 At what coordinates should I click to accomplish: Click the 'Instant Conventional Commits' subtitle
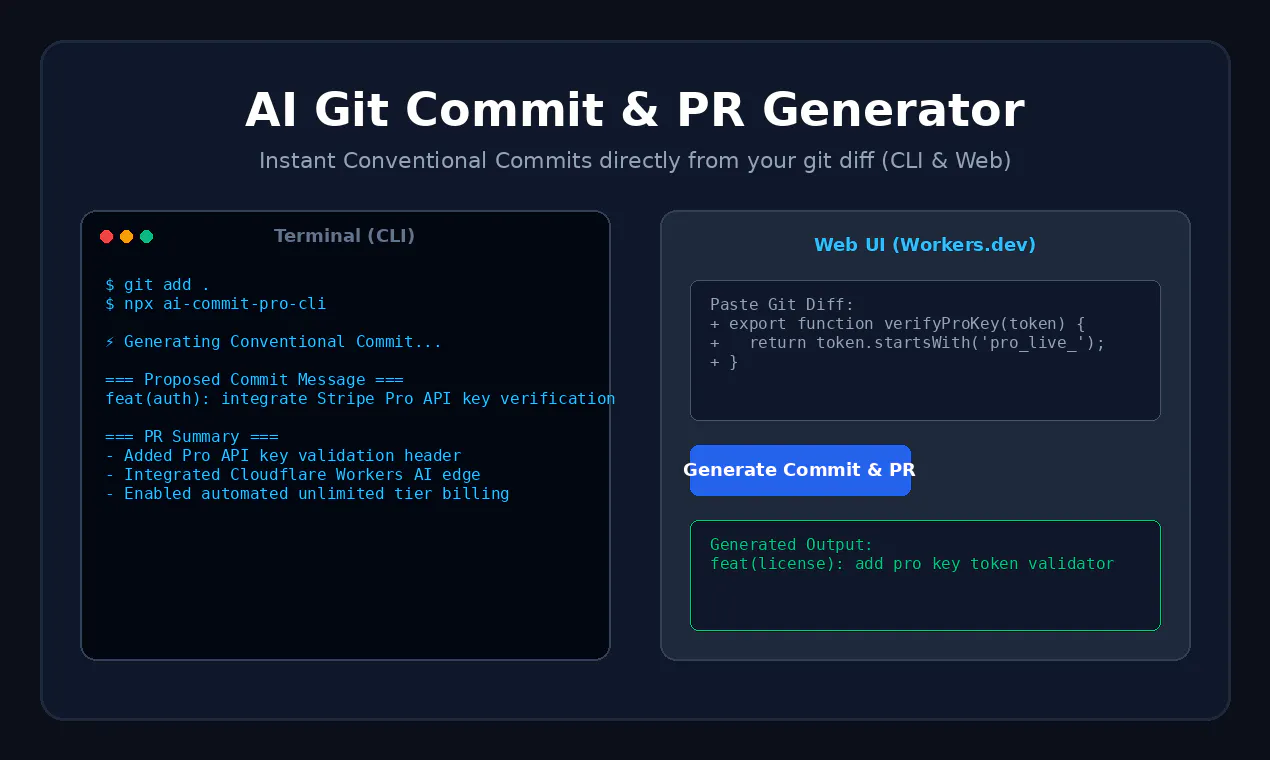pyautogui.click(x=635, y=161)
